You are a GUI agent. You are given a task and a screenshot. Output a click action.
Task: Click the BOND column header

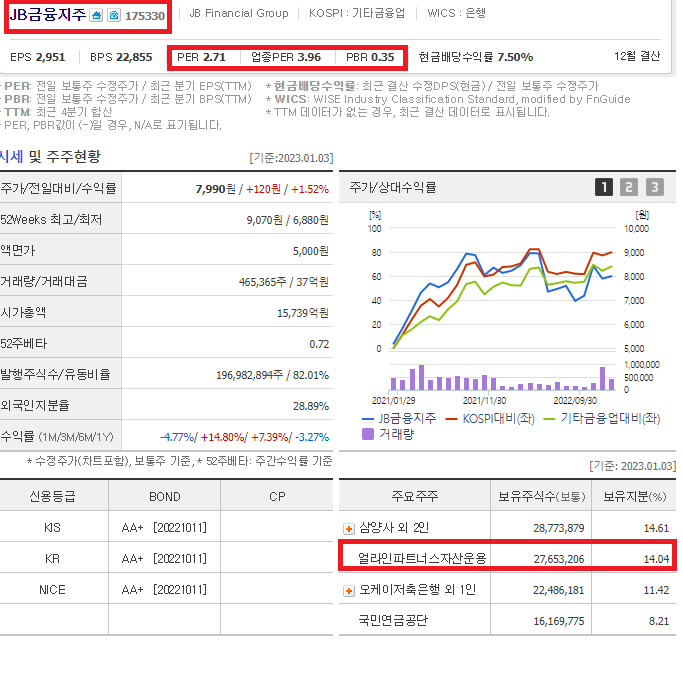165,497
